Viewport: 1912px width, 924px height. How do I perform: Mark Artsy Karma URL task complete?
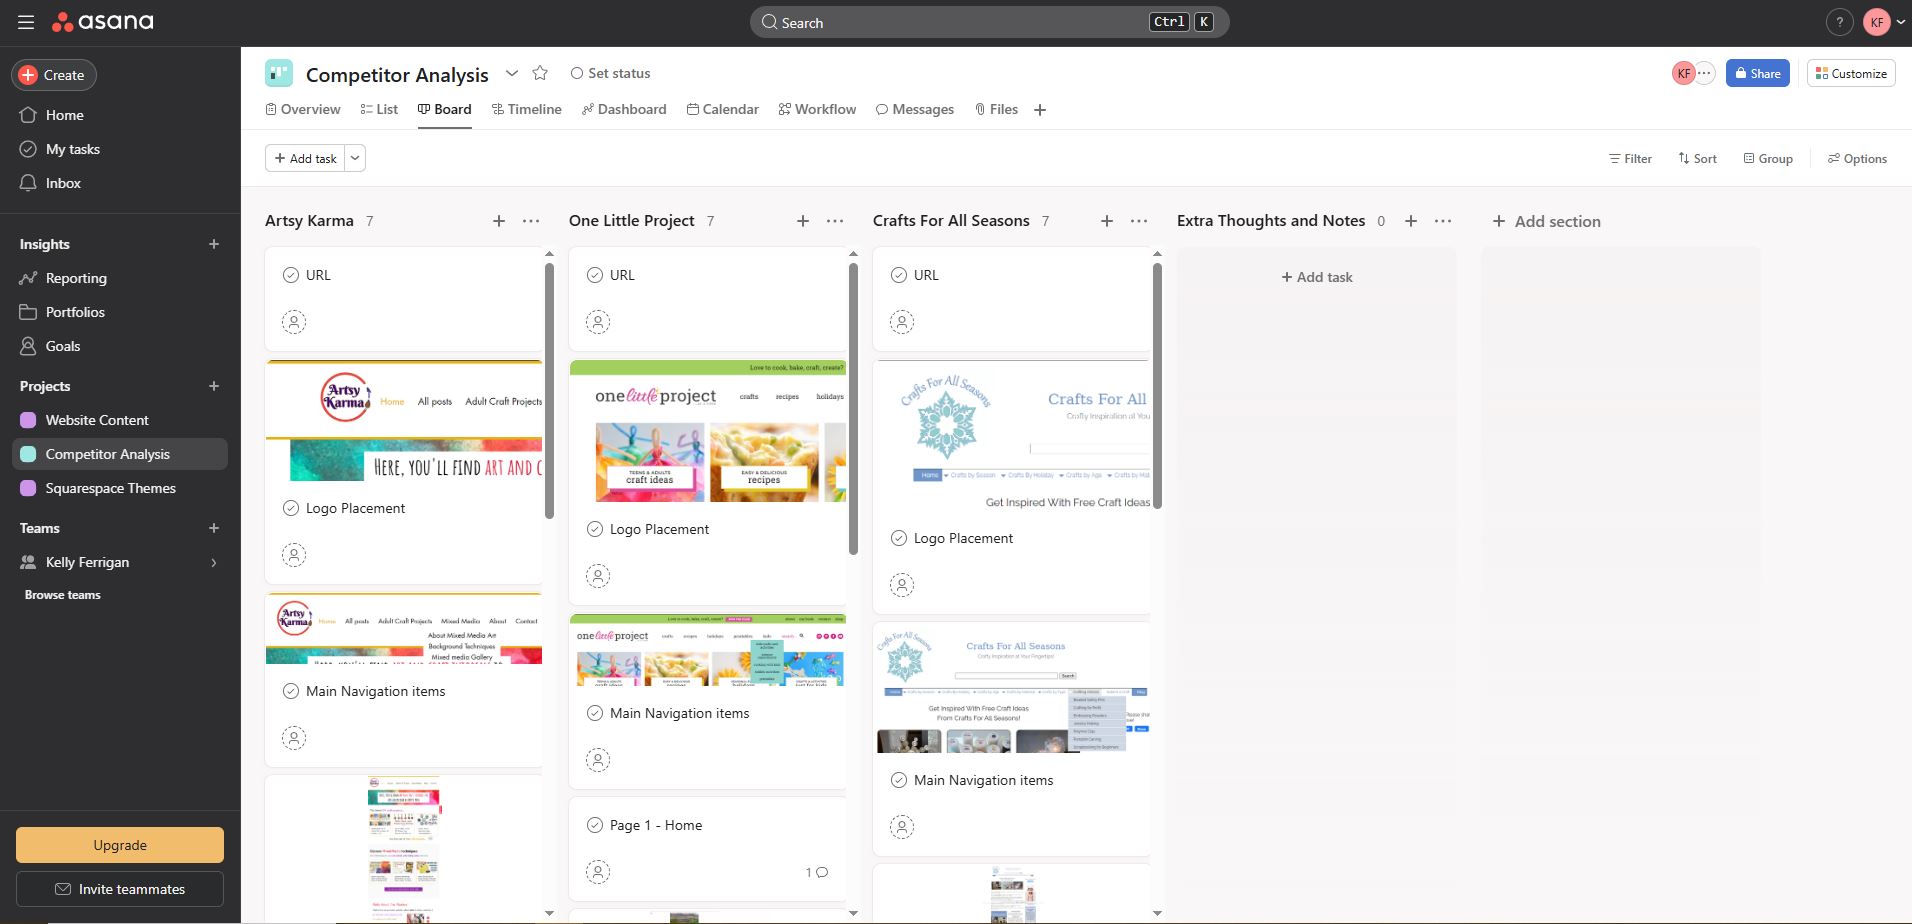click(291, 275)
